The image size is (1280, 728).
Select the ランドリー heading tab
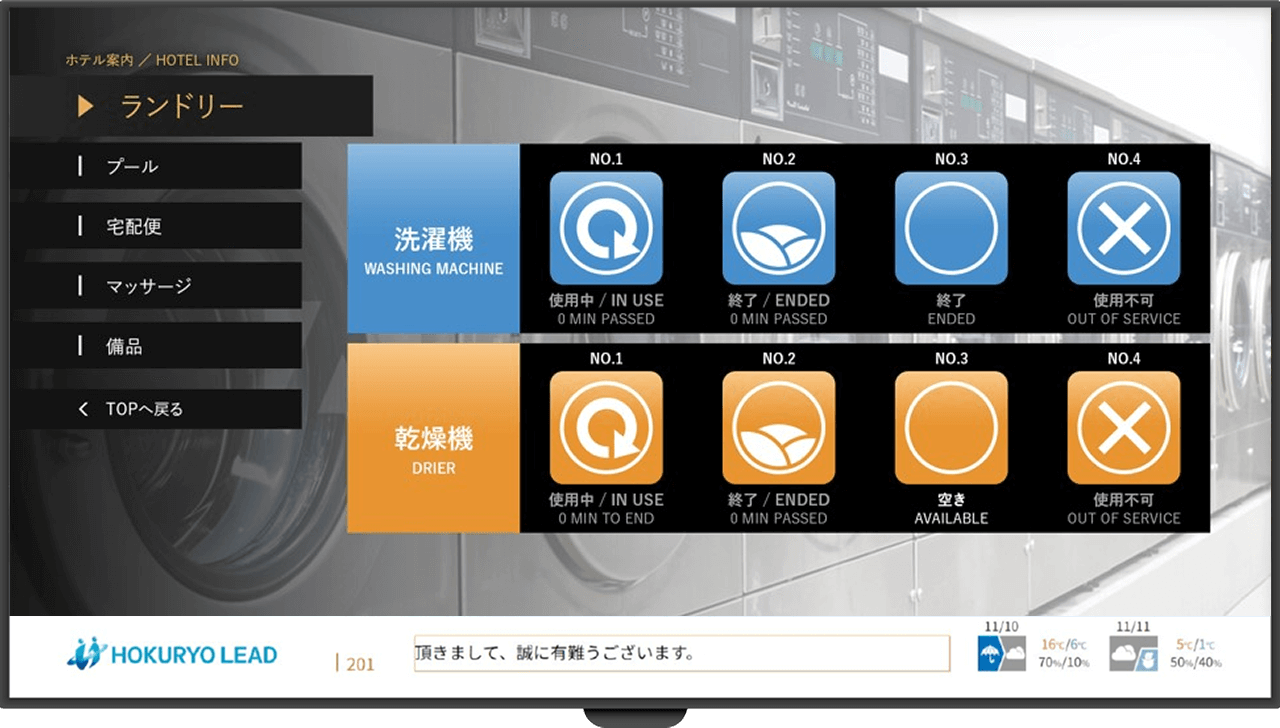point(191,106)
